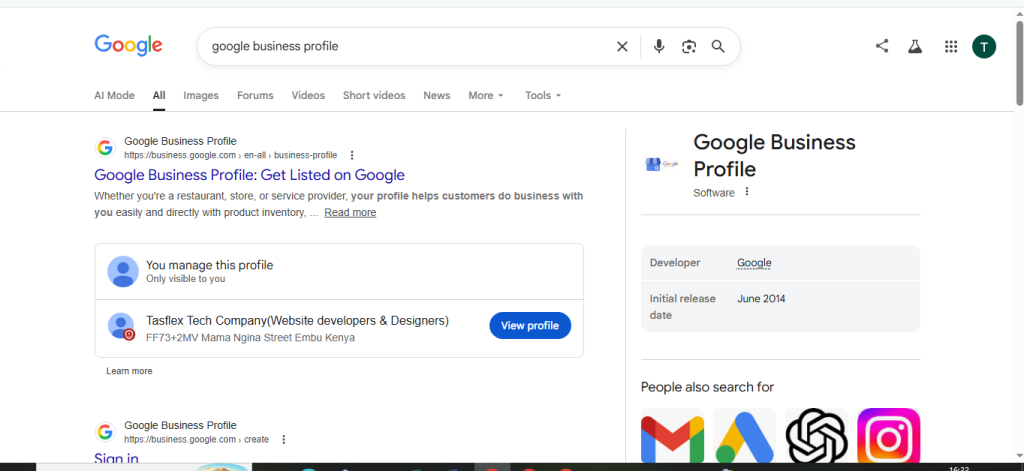Switch to Forums tab

coord(255,95)
